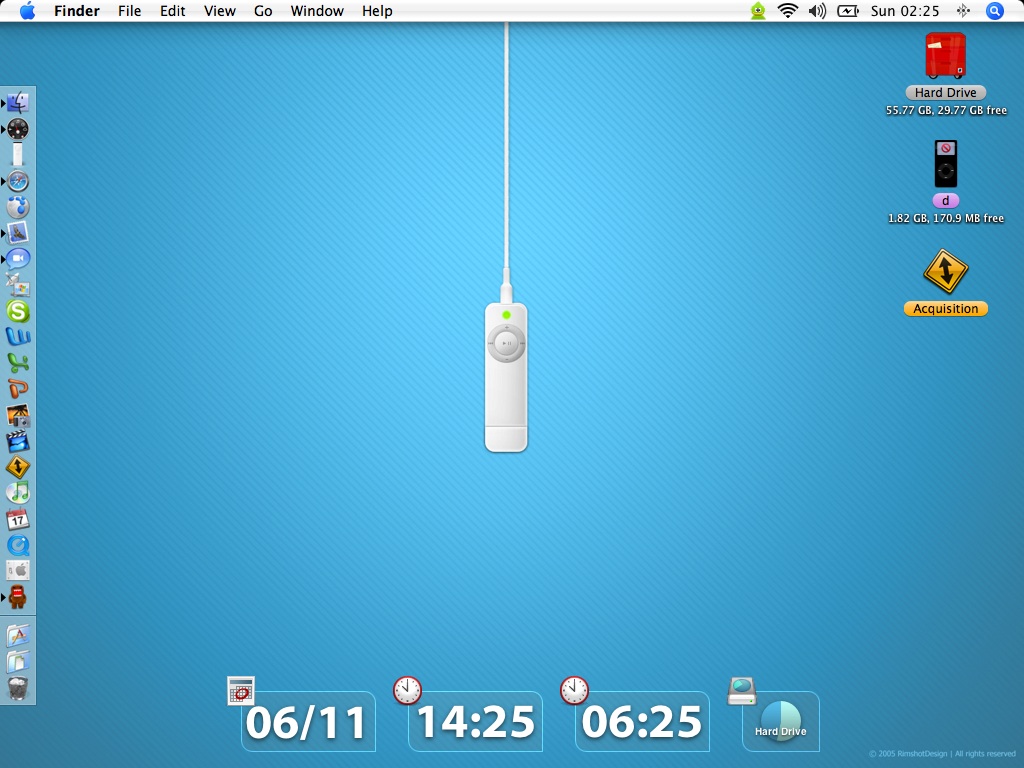Click the 'Hard Drive' desktop label
1024x768 pixels.
[945, 93]
